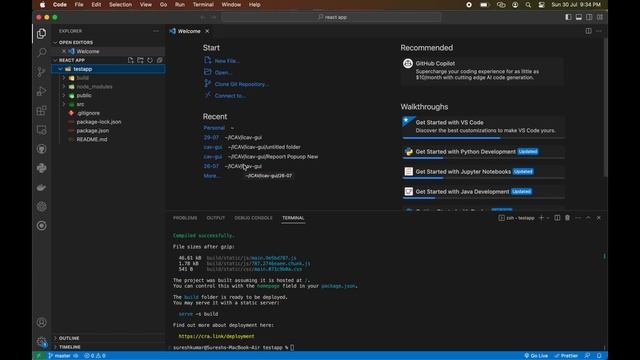The width and height of the screenshot is (640, 360).
Task: Split the terminal panel
Action: pos(557,218)
